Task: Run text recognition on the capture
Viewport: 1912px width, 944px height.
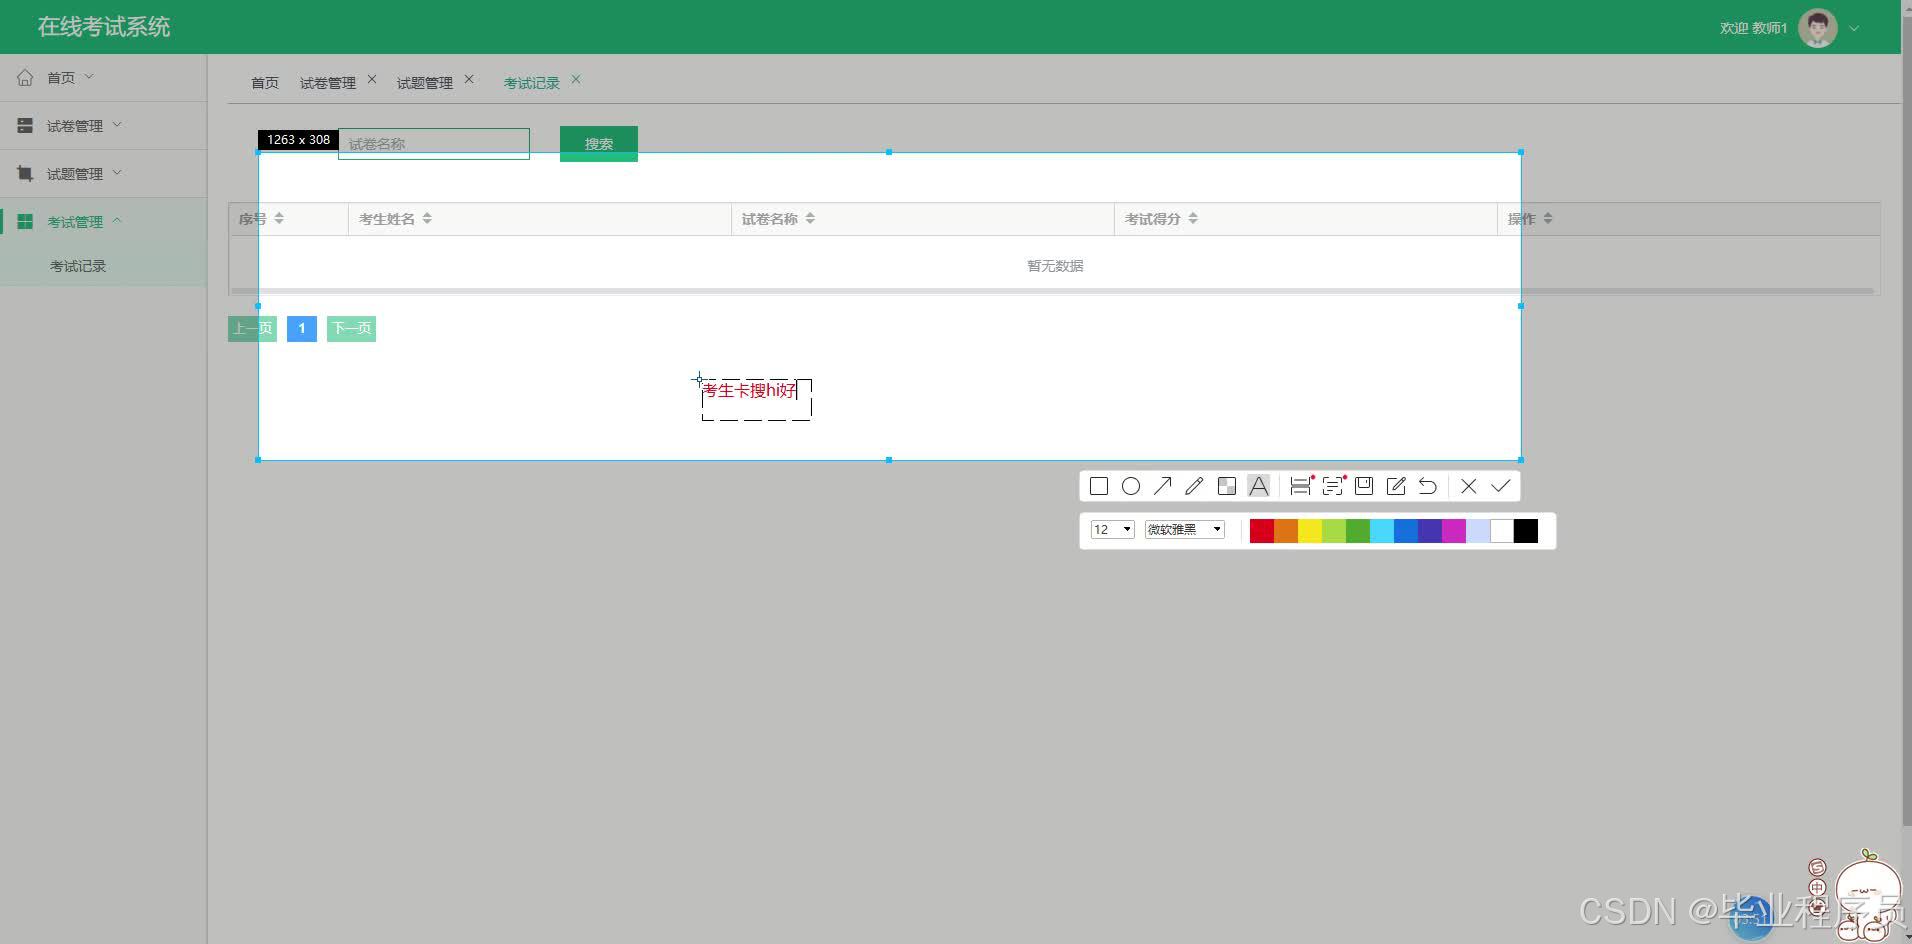Action: [x=1332, y=486]
